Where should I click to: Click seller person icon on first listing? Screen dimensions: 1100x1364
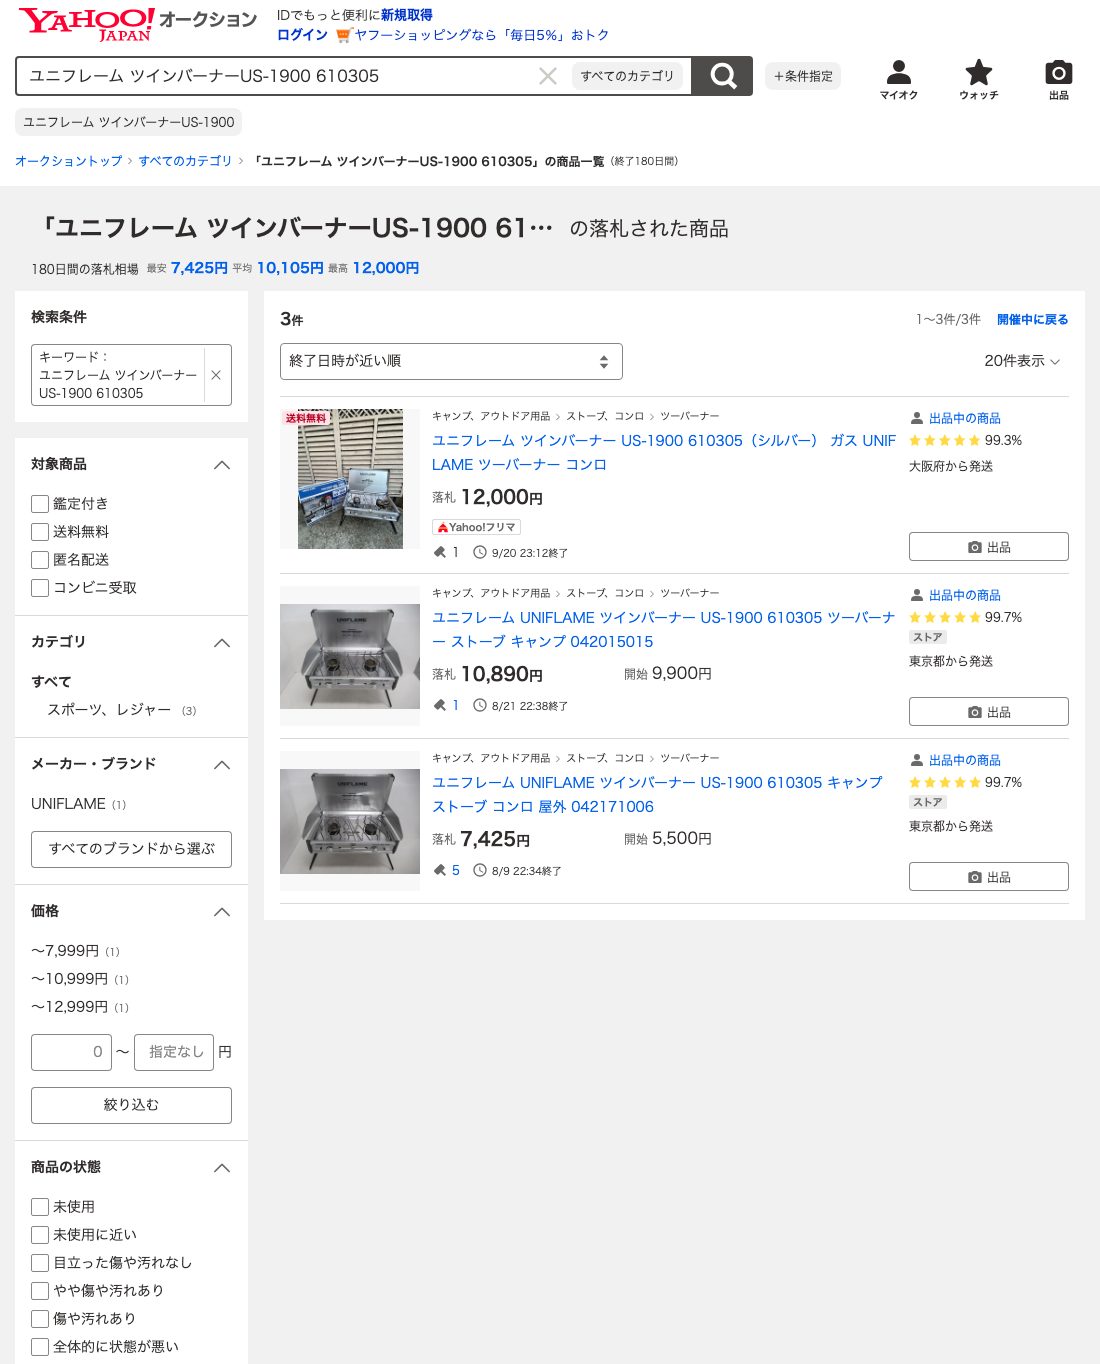coord(917,418)
